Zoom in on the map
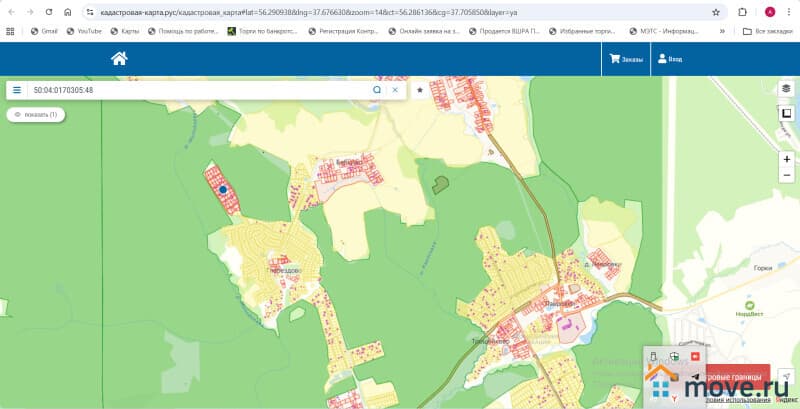Image resolution: width=800 pixels, height=409 pixels. pyautogui.click(x=786, y=159)
